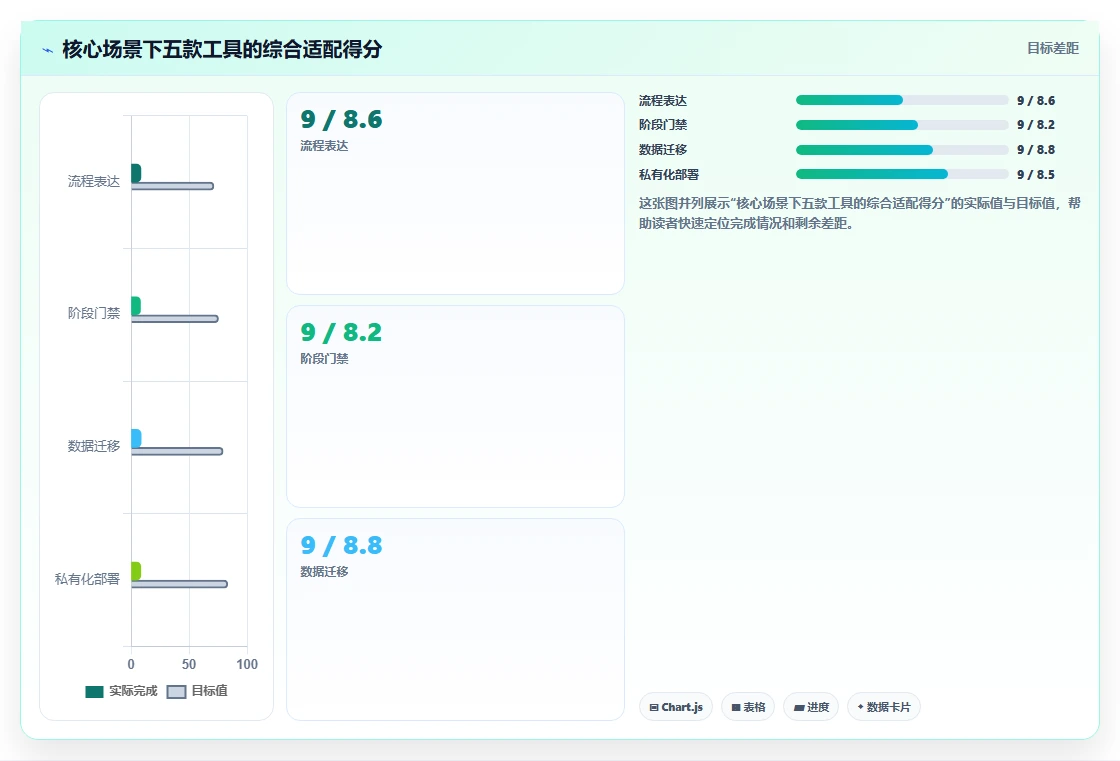1120x761 pixels.
Task: Click the 阶段门禁 progress bar
Action: tap(902, 125)
